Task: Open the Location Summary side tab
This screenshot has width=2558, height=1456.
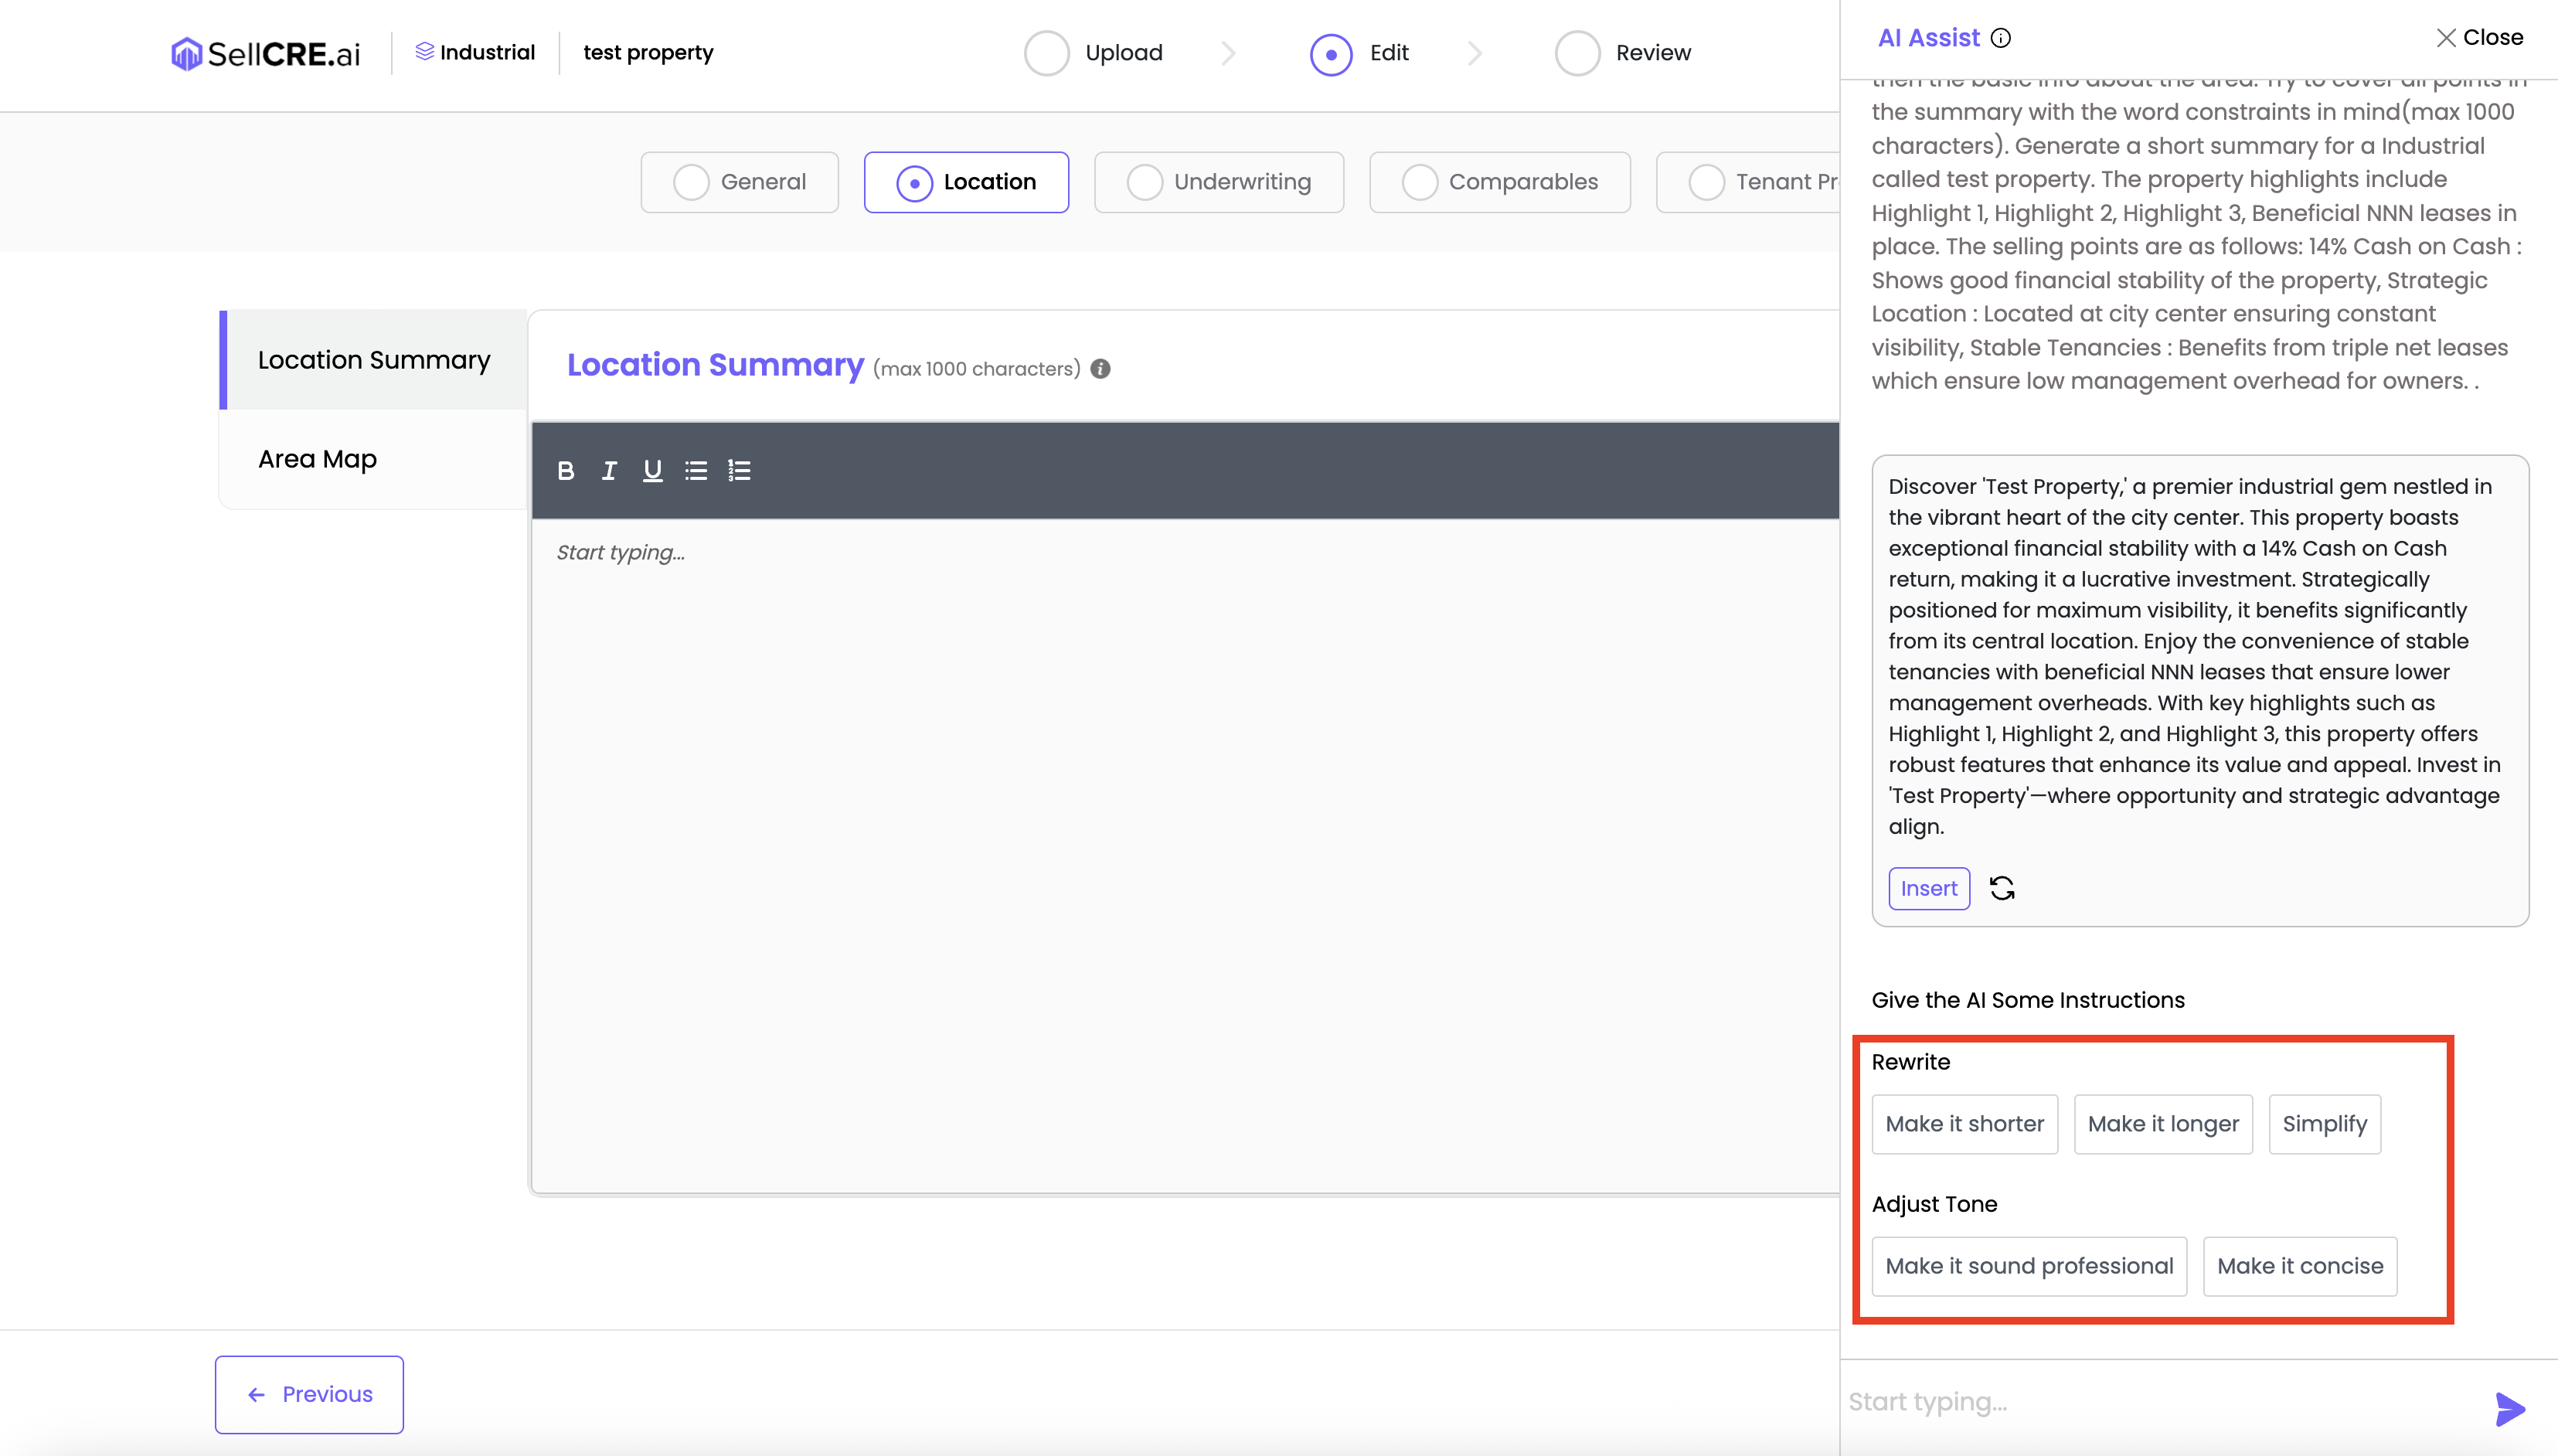Action: (x=373, y=360)
